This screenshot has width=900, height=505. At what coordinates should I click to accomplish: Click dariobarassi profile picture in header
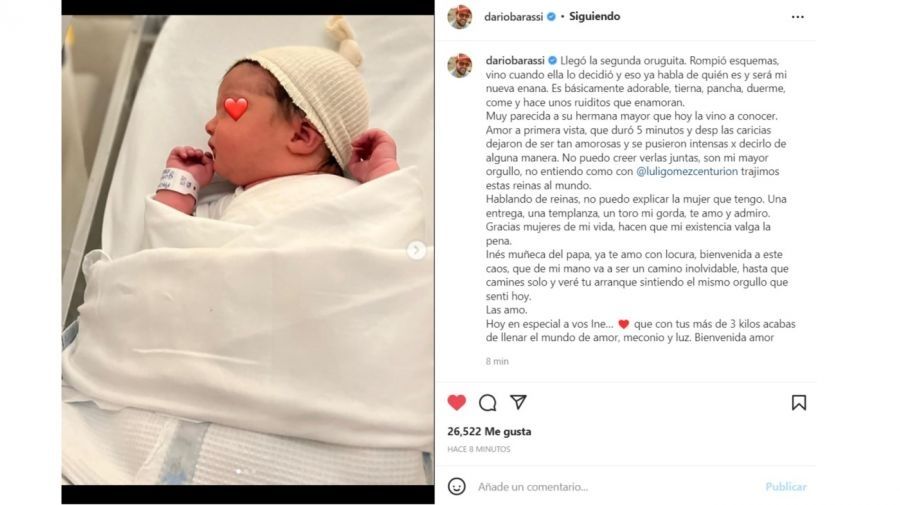pos(460,17)
